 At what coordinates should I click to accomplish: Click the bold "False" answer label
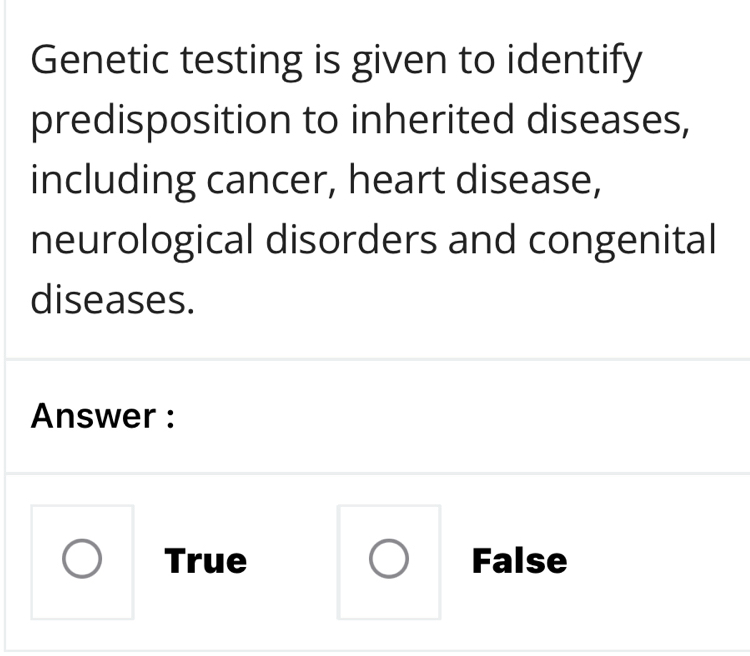pos(519,561)
